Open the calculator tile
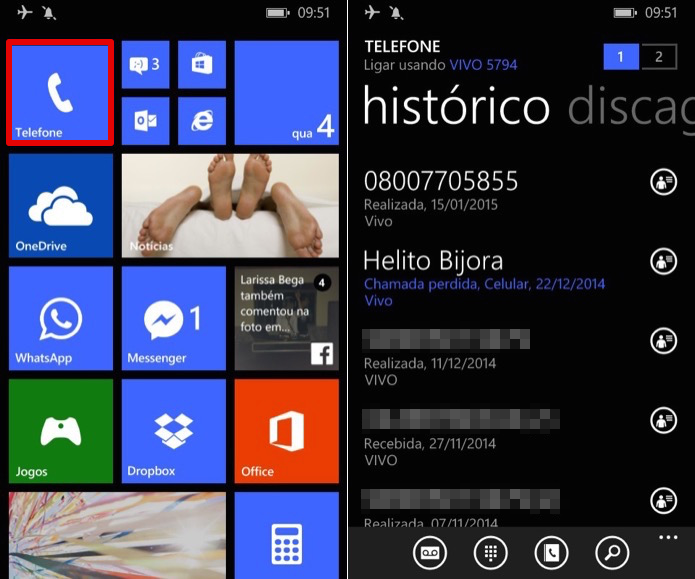 pos(287,535)
